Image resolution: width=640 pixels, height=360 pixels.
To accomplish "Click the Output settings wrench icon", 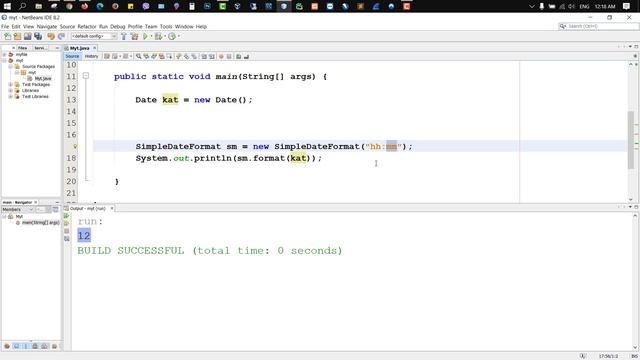I will coord(67,239).
